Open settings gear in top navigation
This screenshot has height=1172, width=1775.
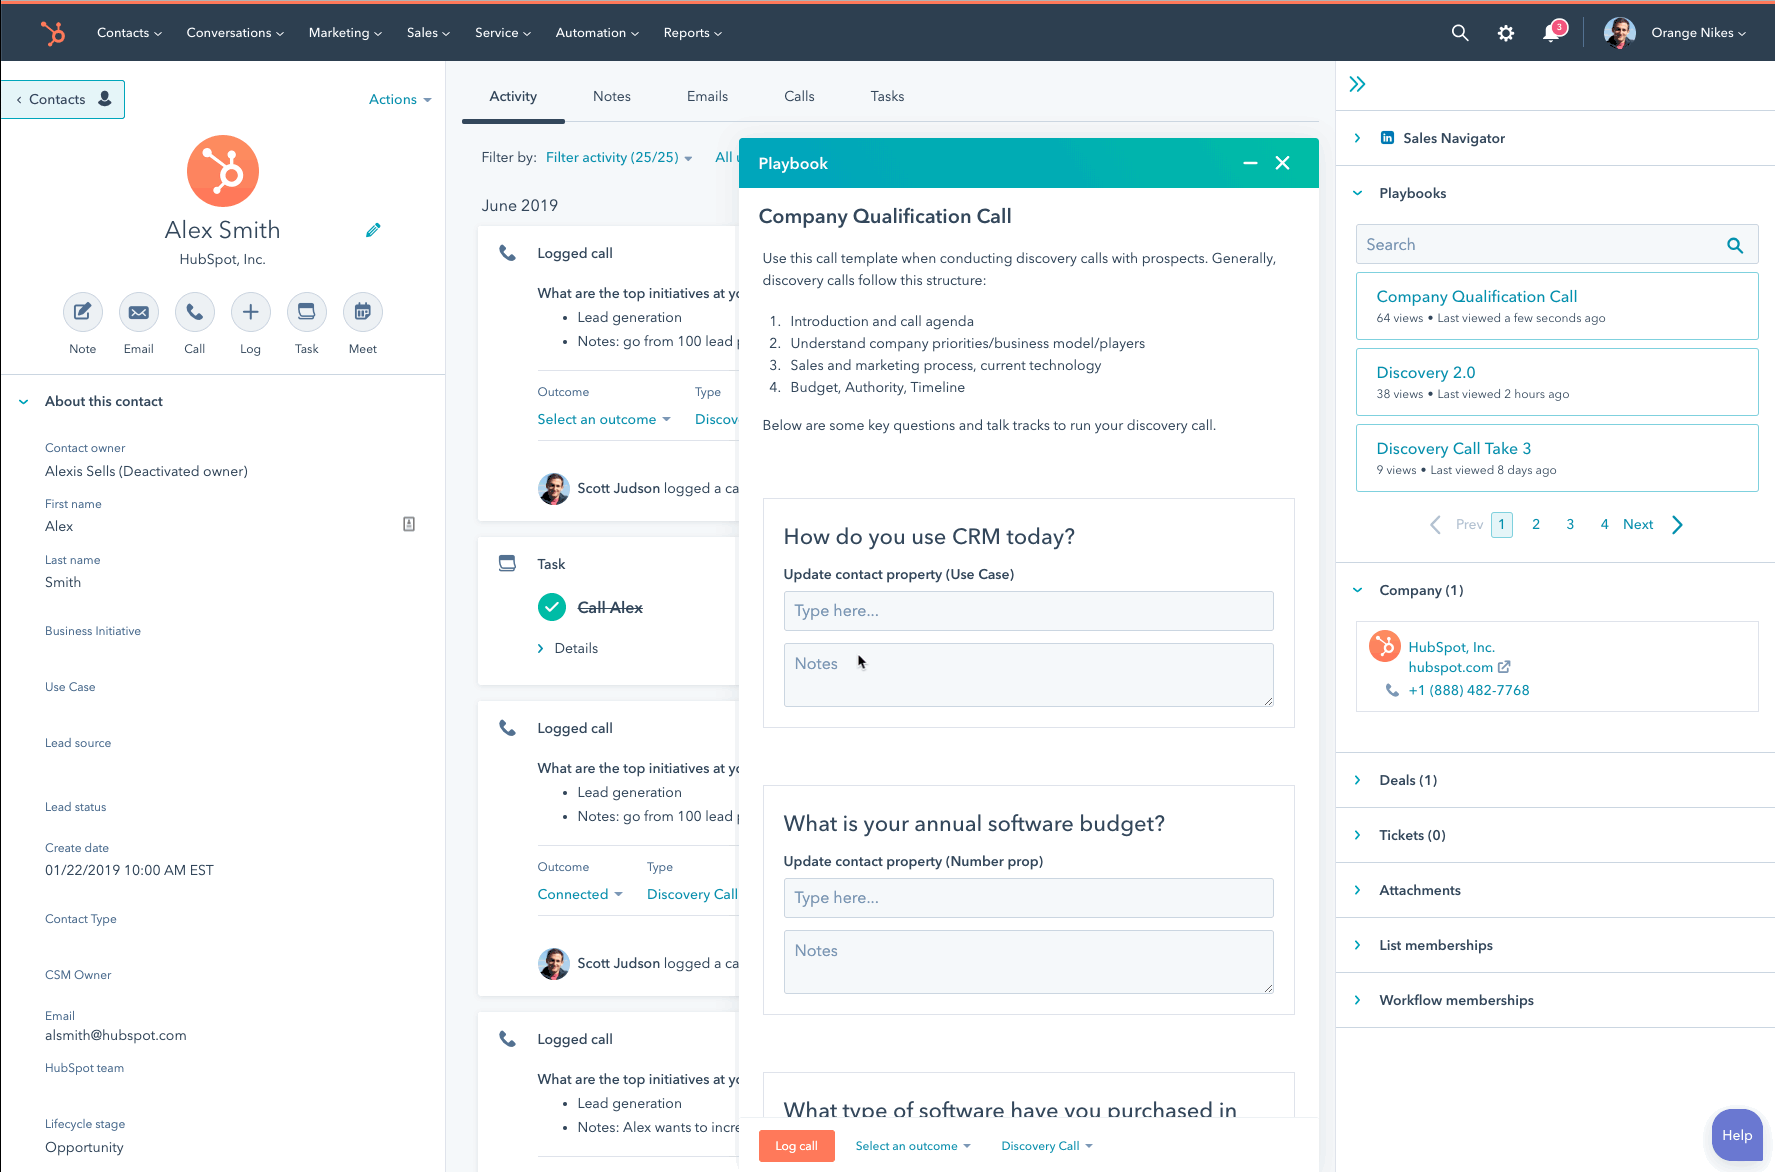point(1505,33)
